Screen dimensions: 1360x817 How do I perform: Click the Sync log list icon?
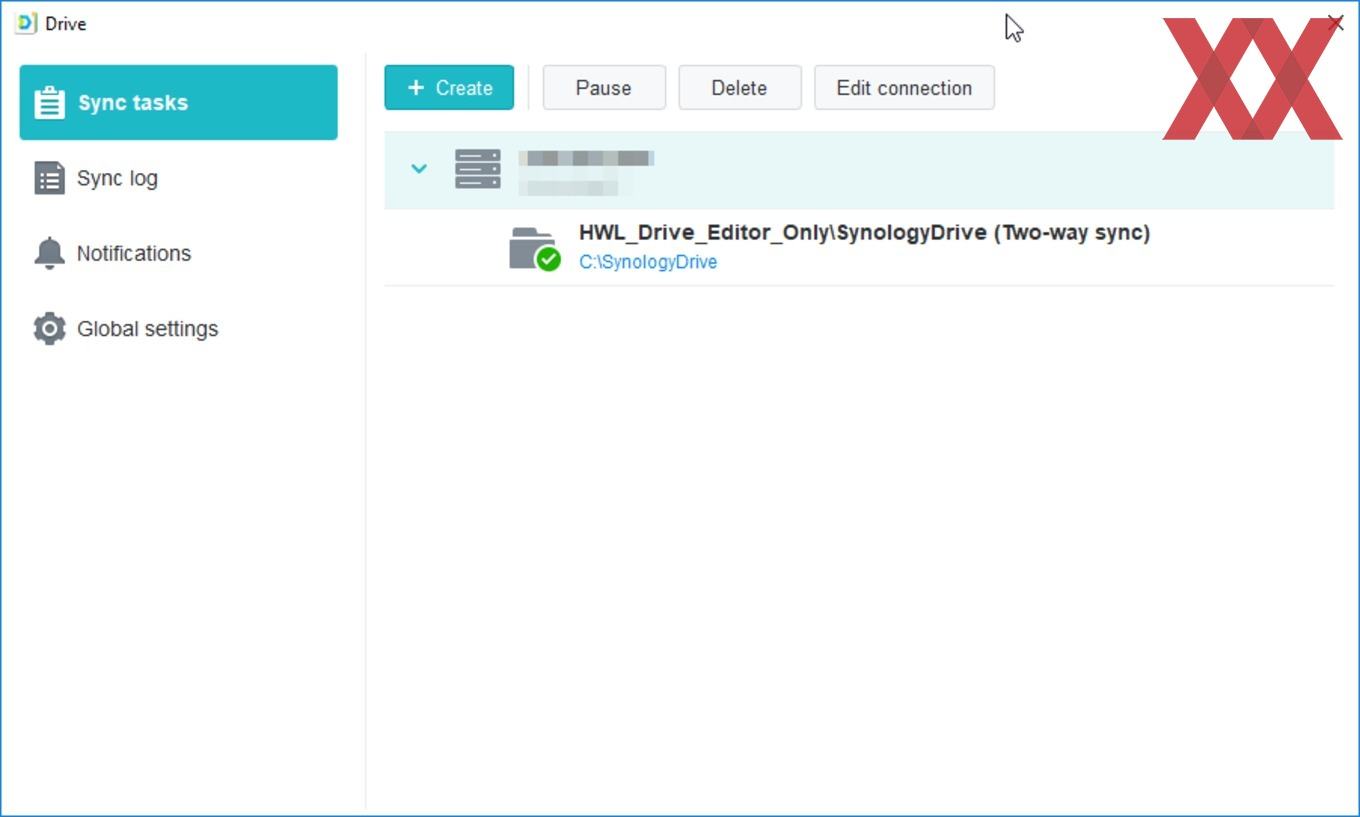[49, 178]
